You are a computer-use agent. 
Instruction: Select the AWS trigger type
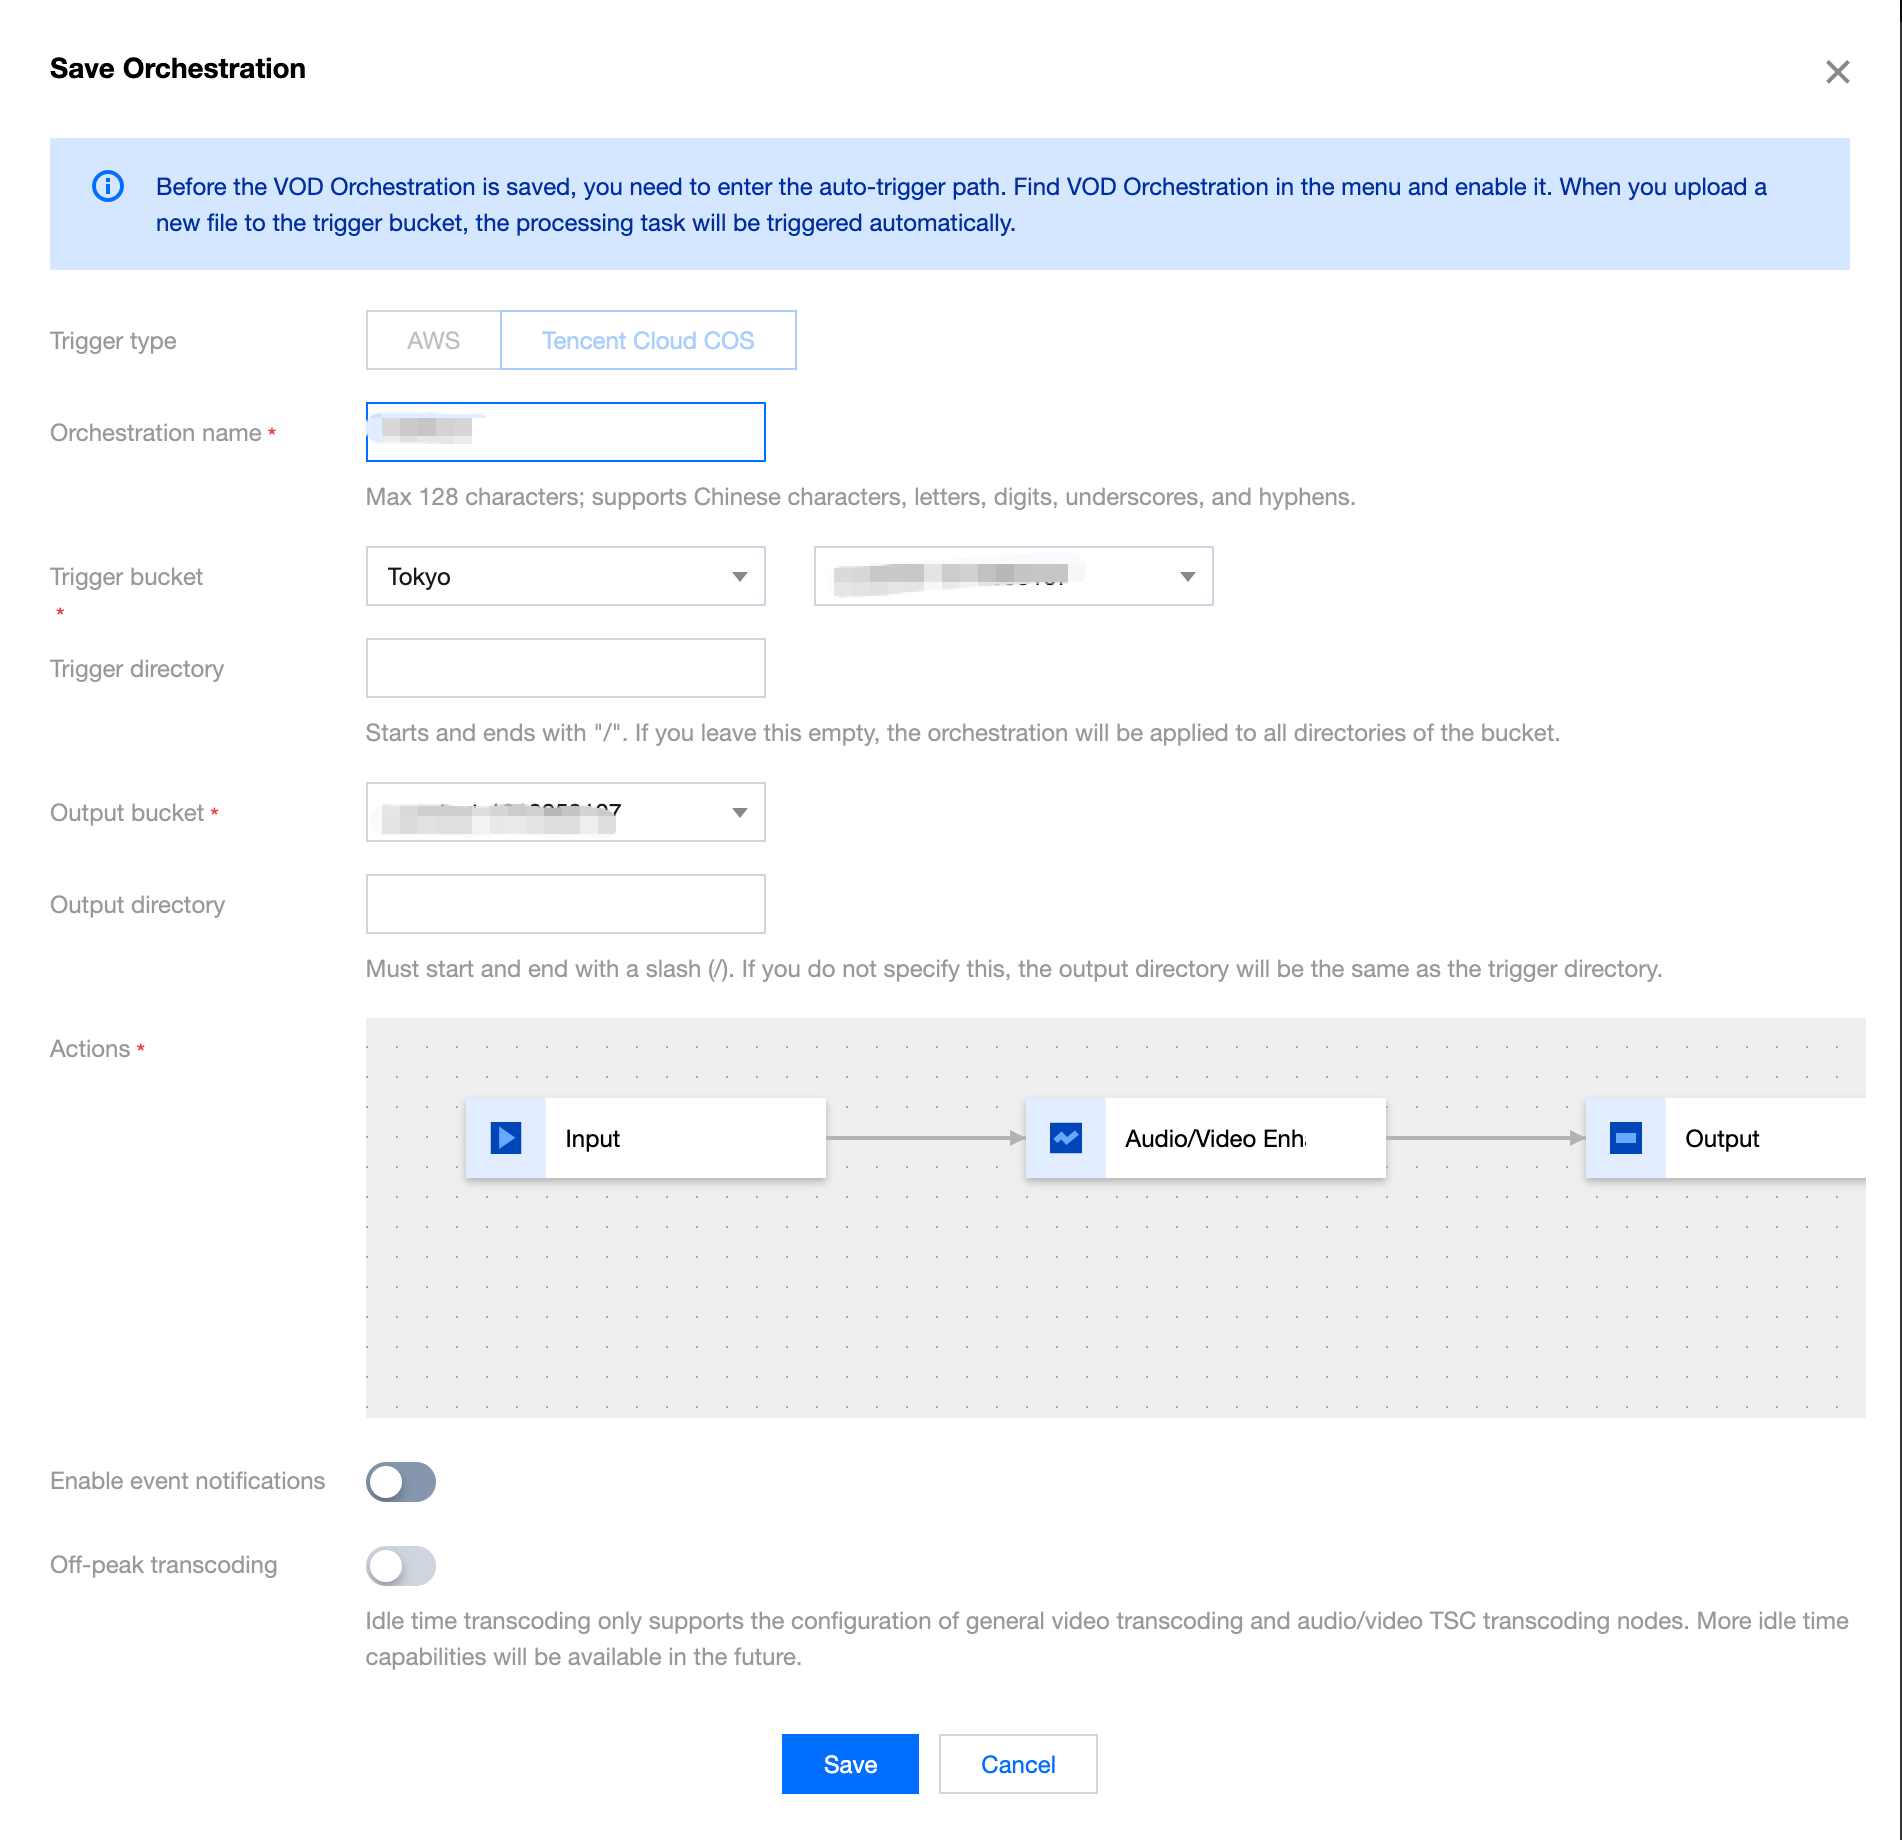point(433,341)
